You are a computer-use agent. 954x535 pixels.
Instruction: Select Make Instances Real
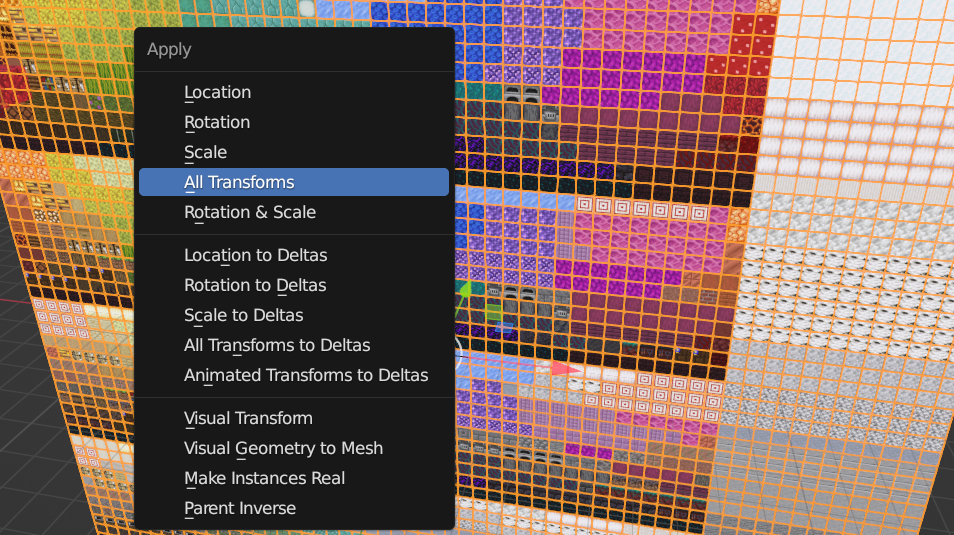click(294, 478)
